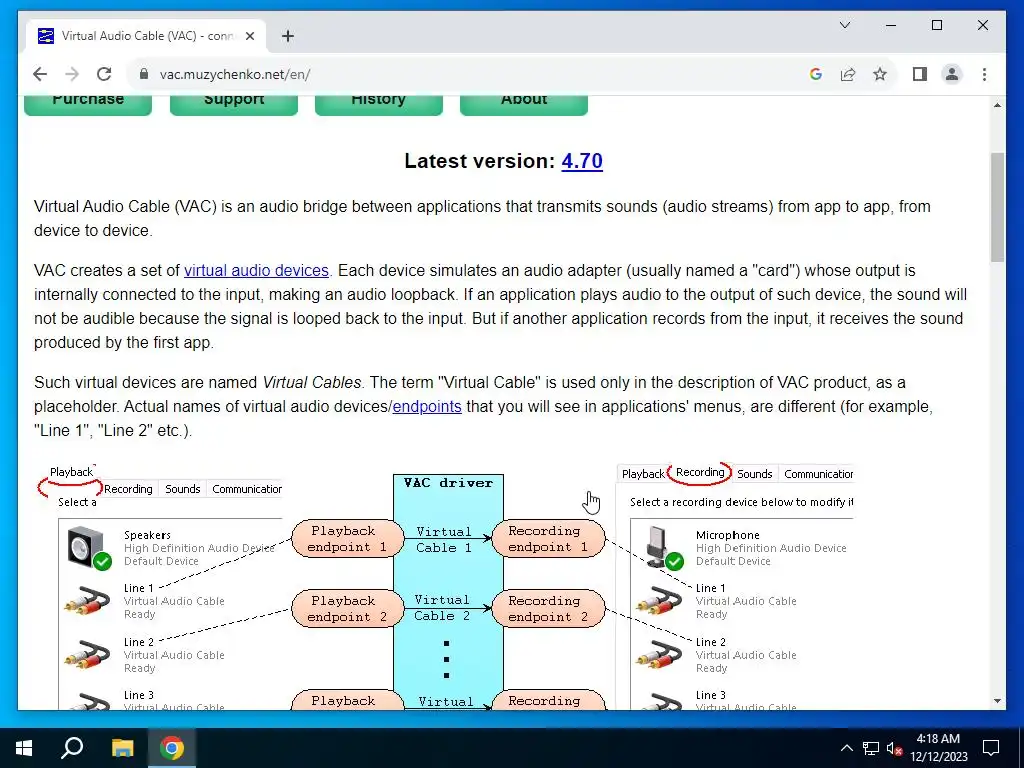Follow the endpoints link
Screen dimensions: 1024x768
click(x=427, y=406)
